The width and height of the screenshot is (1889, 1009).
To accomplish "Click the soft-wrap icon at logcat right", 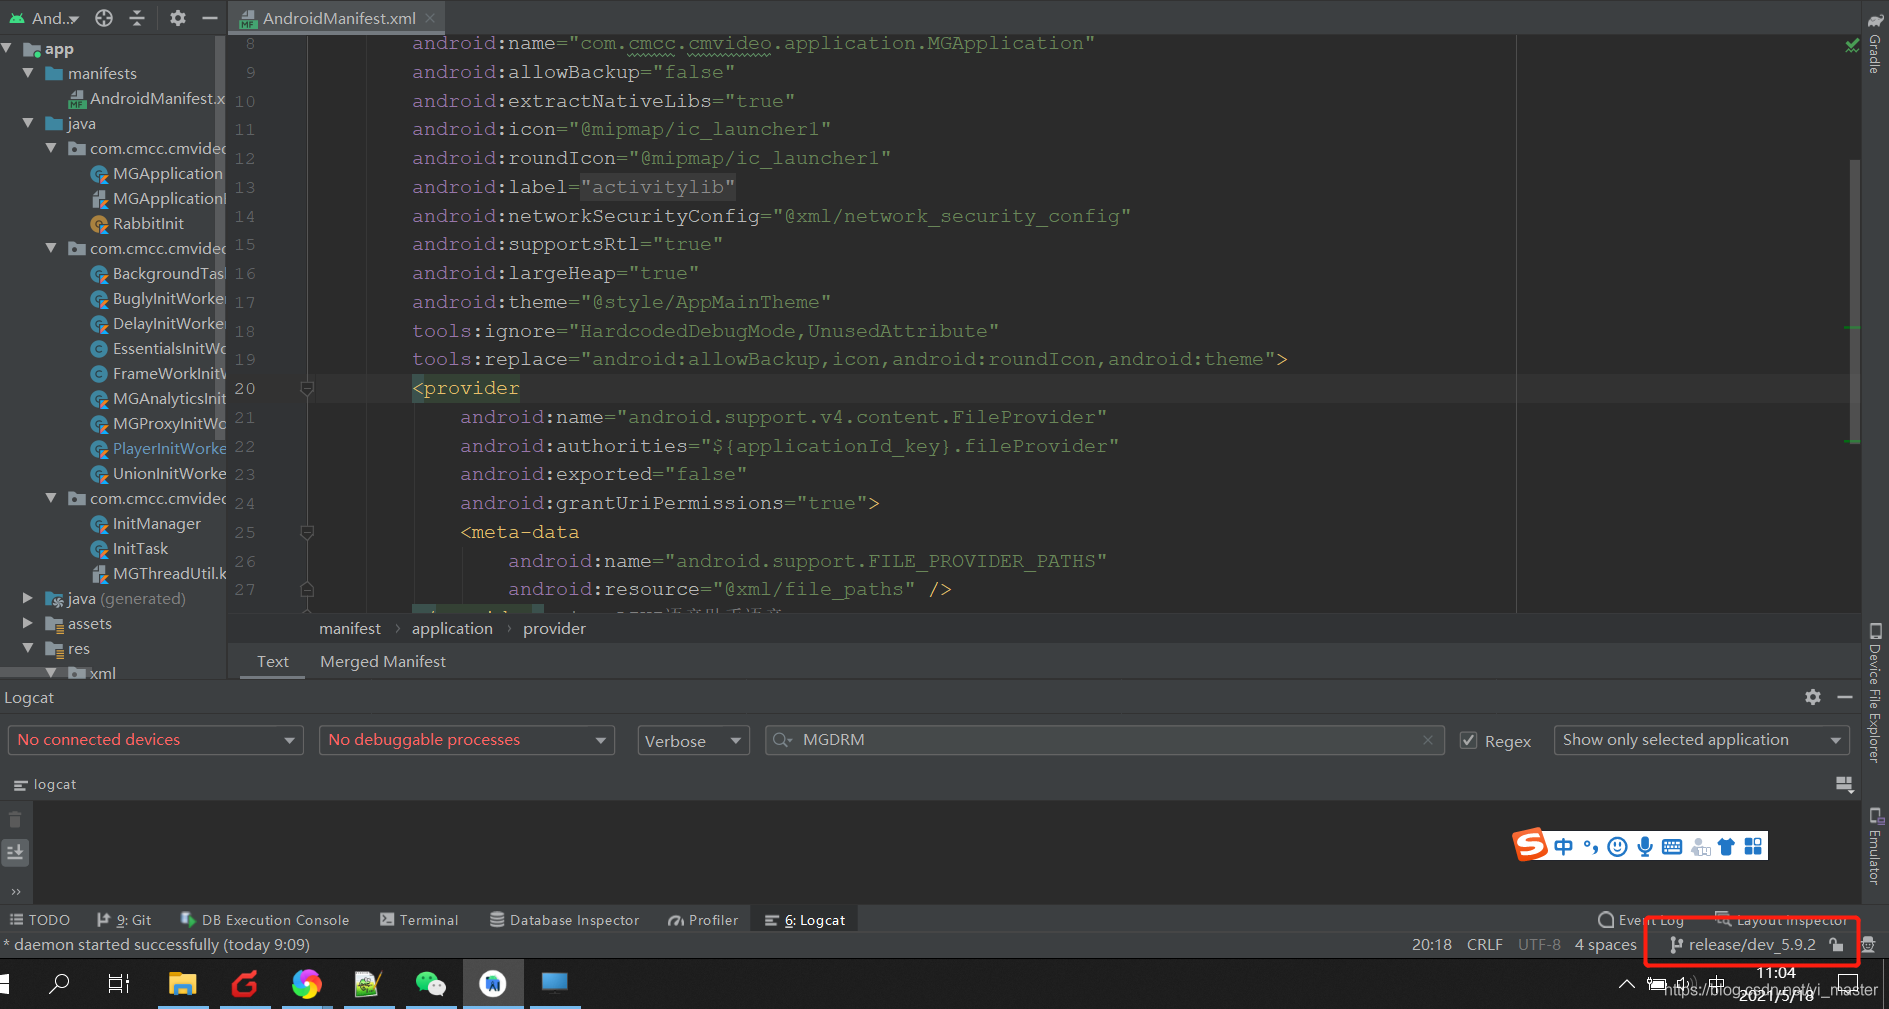I will click(x=1845, y=785).
